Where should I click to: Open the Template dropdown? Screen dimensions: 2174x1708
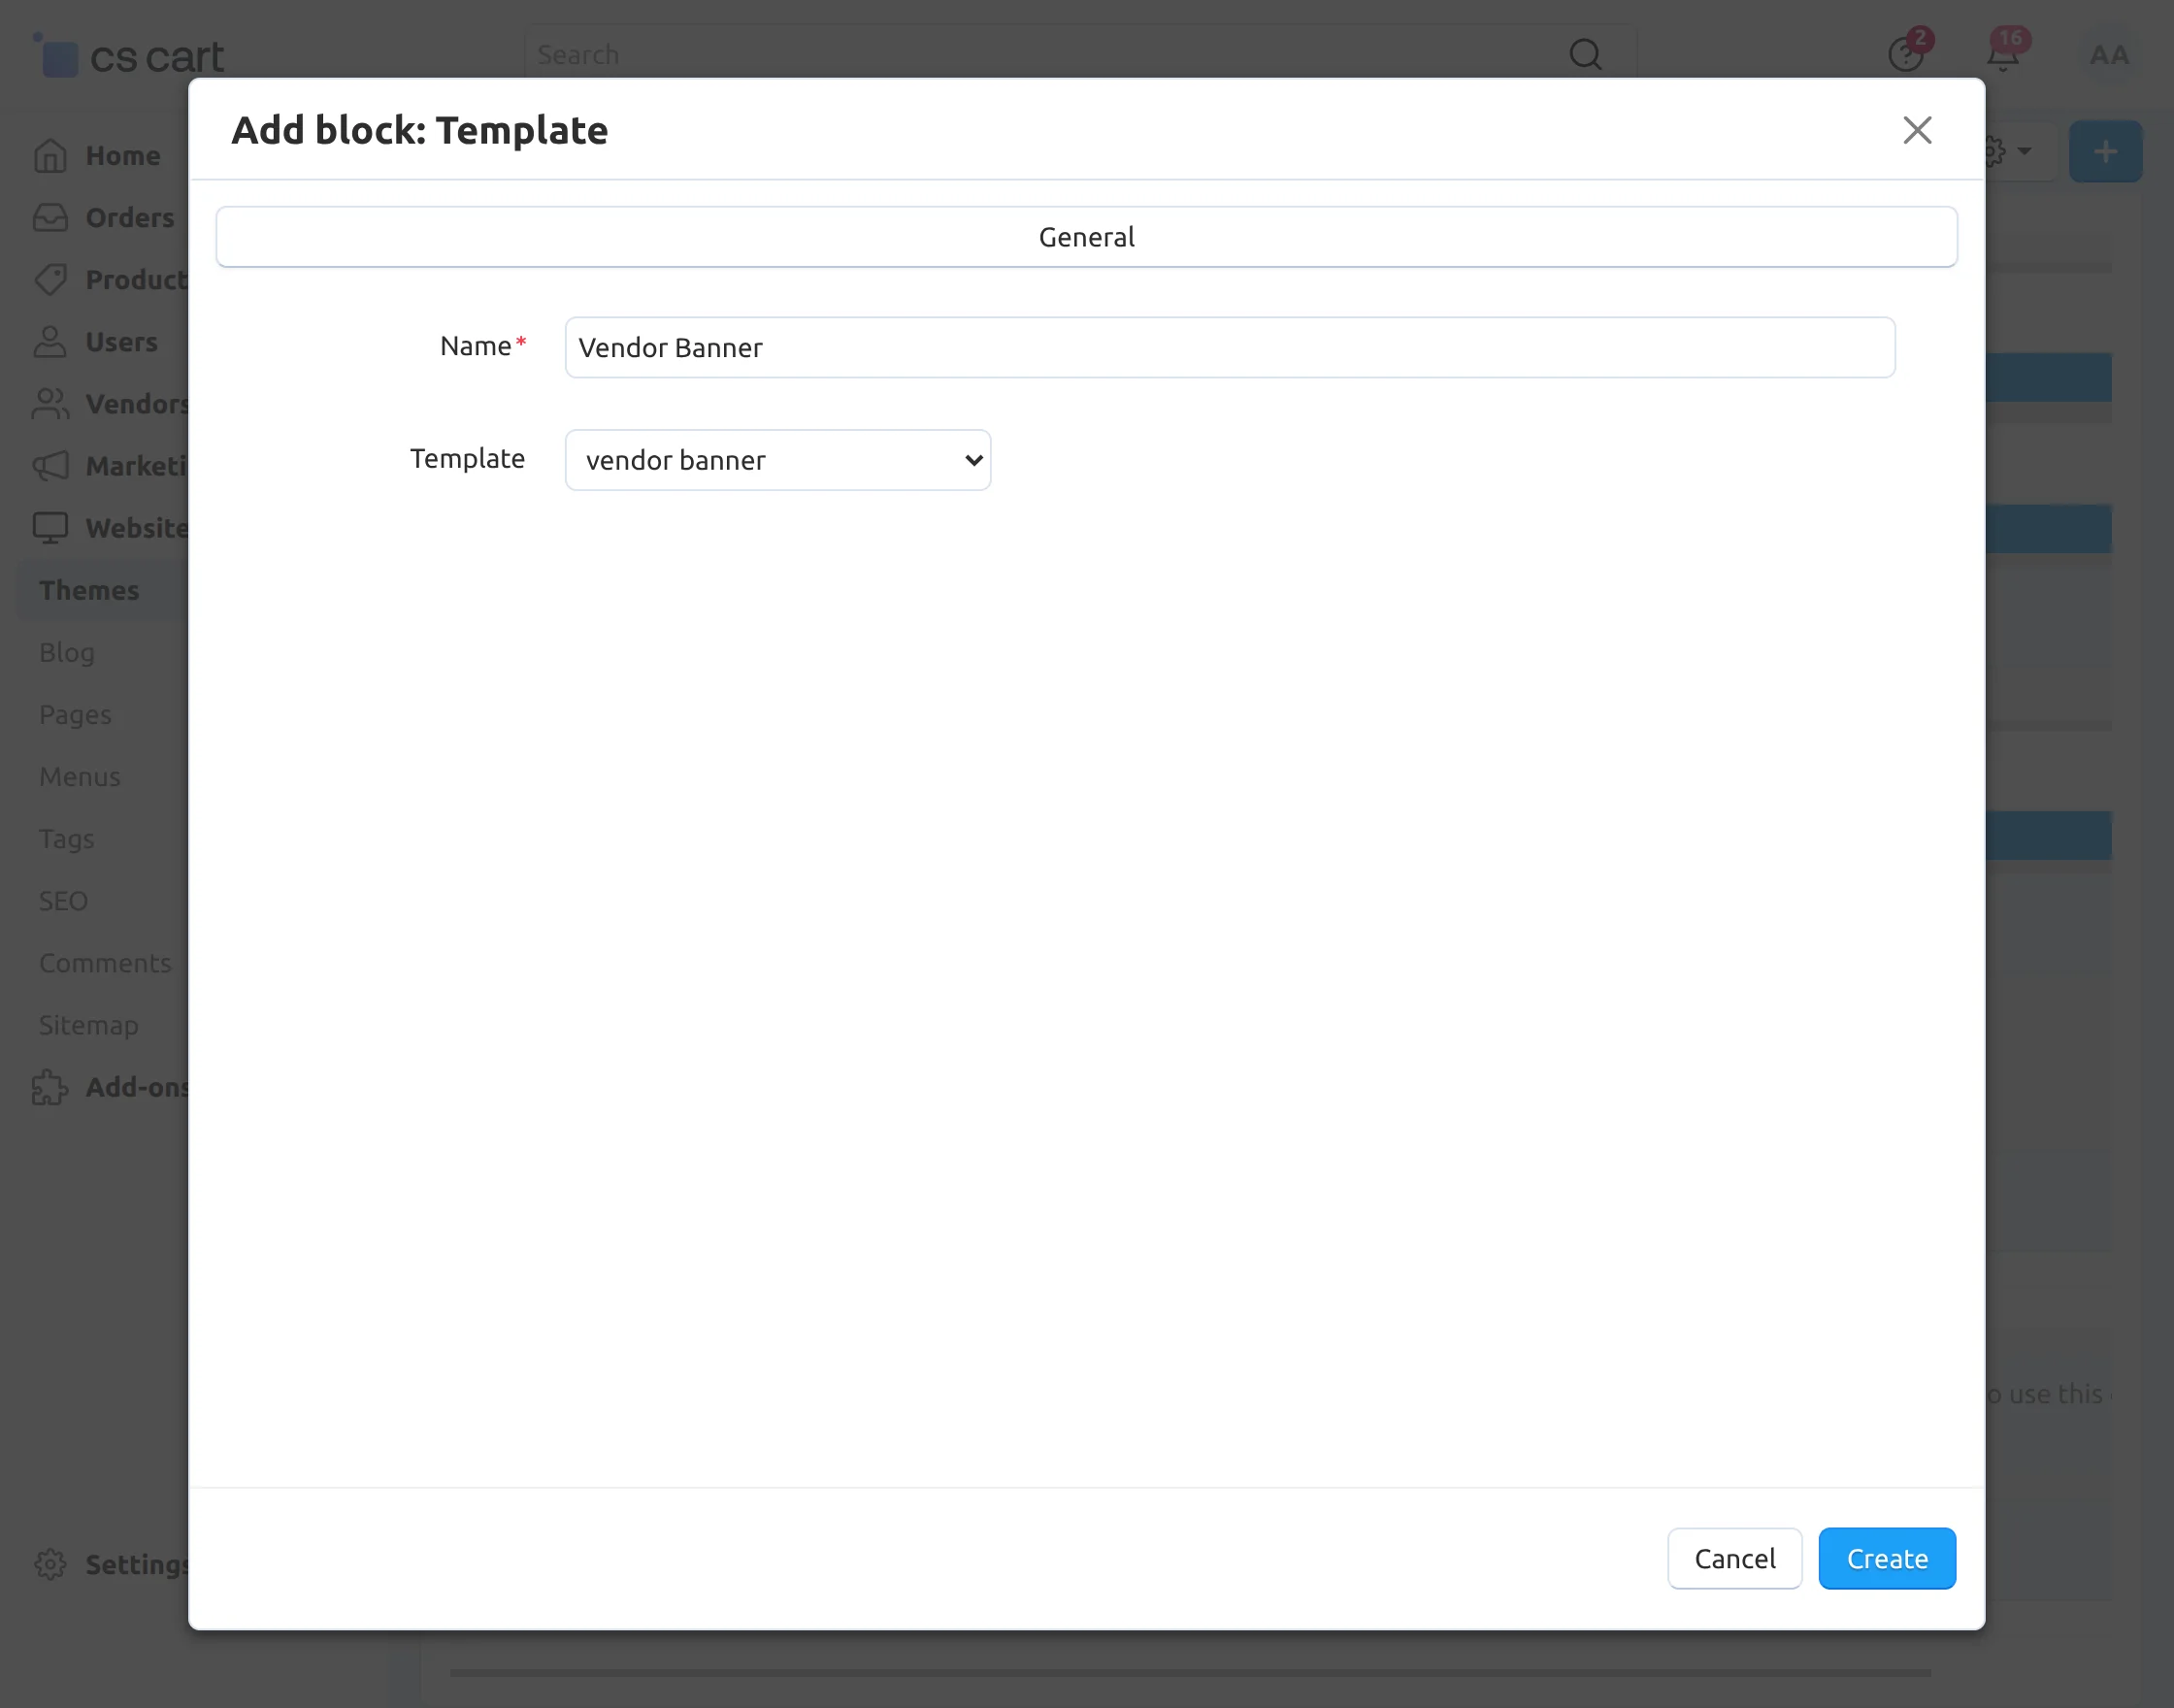(777, 460)
